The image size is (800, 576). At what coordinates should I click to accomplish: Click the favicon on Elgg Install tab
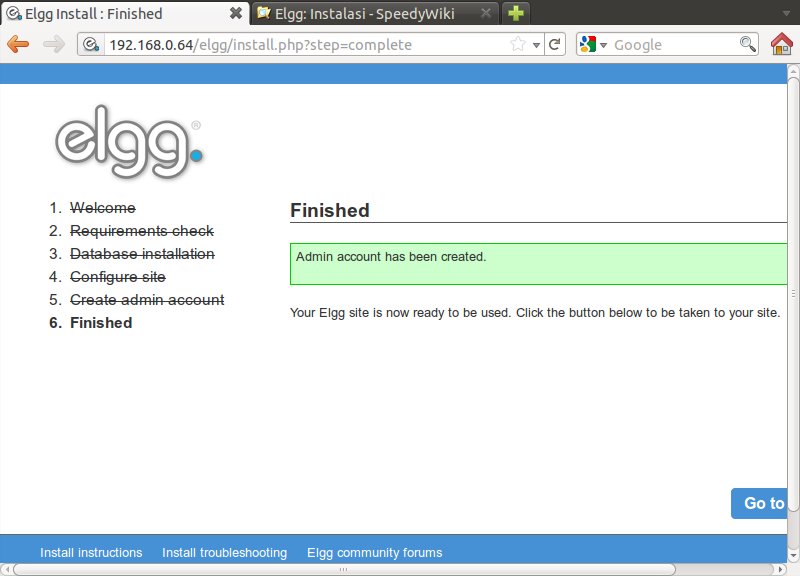14,13
